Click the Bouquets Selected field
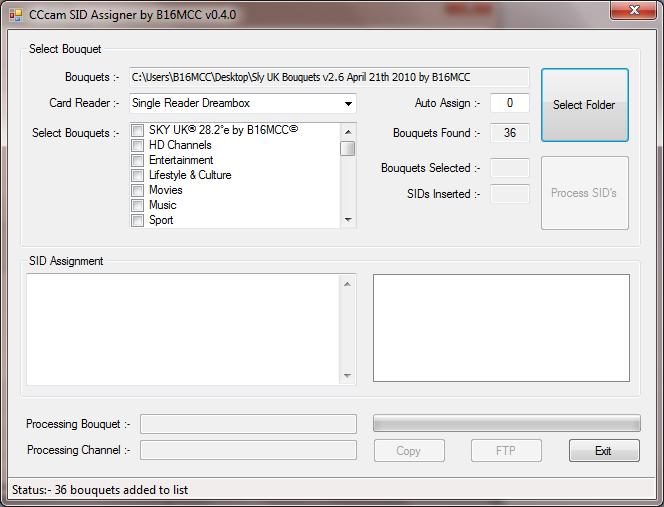 coord(509,168)
